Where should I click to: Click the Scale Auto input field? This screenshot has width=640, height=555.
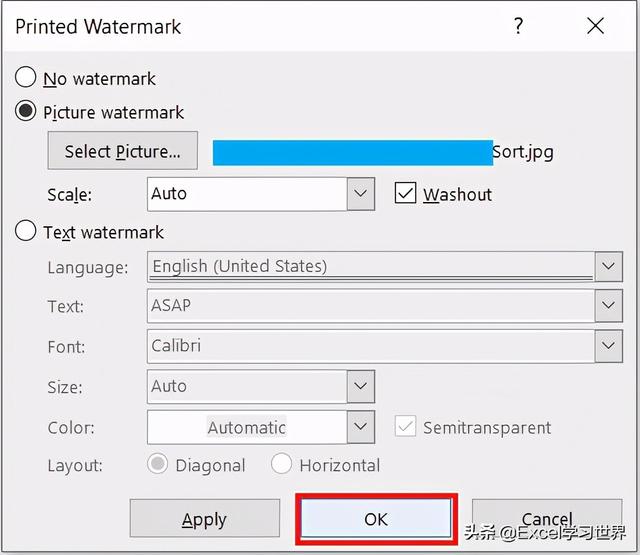(x=247, y=193)
